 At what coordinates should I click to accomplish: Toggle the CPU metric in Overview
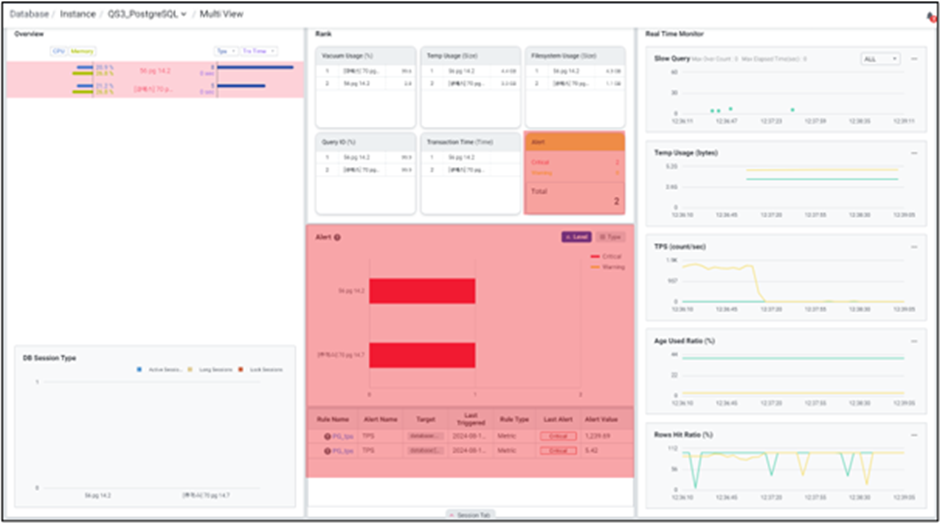tap(57, 50)
